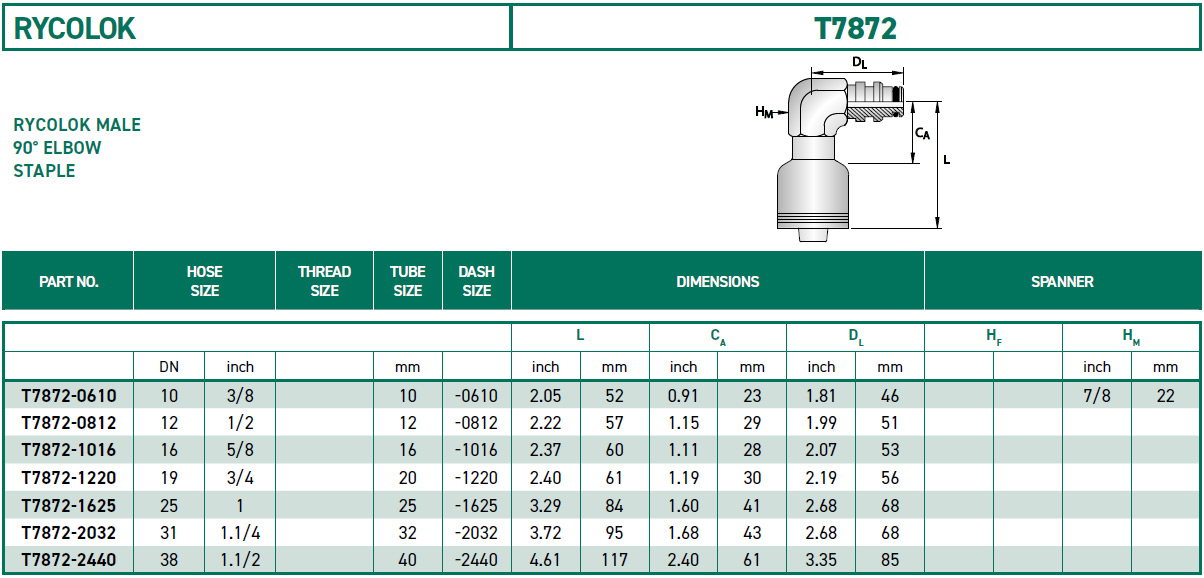Select the T7872 series heading
1204x578 pixels.
[x=855, y=28]
